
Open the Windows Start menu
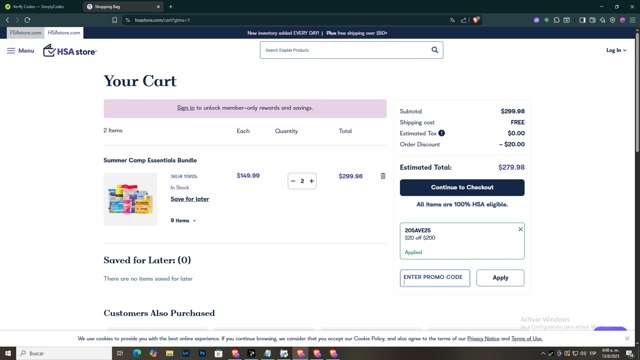coord(8,353)
